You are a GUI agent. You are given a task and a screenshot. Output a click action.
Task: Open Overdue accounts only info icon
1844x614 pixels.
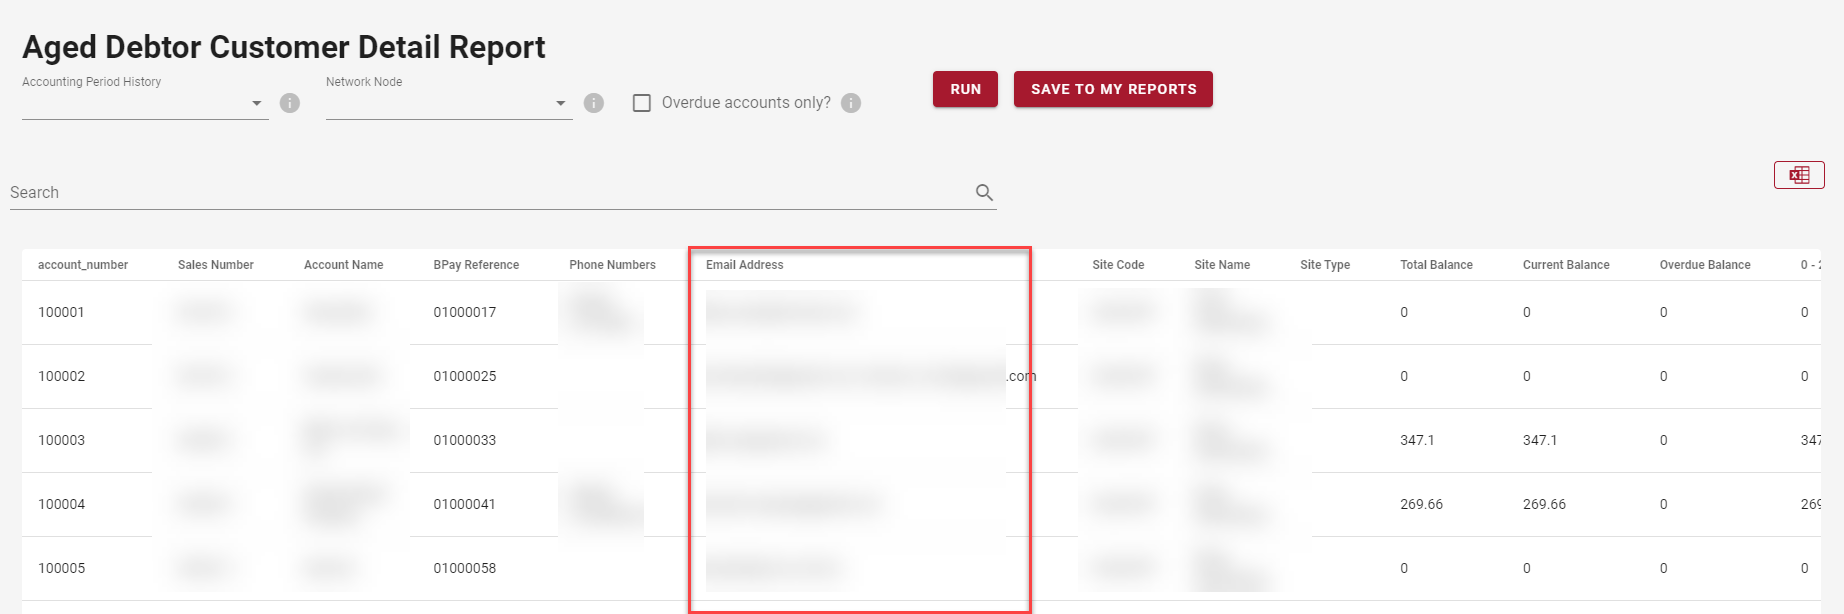coord(851,103)
